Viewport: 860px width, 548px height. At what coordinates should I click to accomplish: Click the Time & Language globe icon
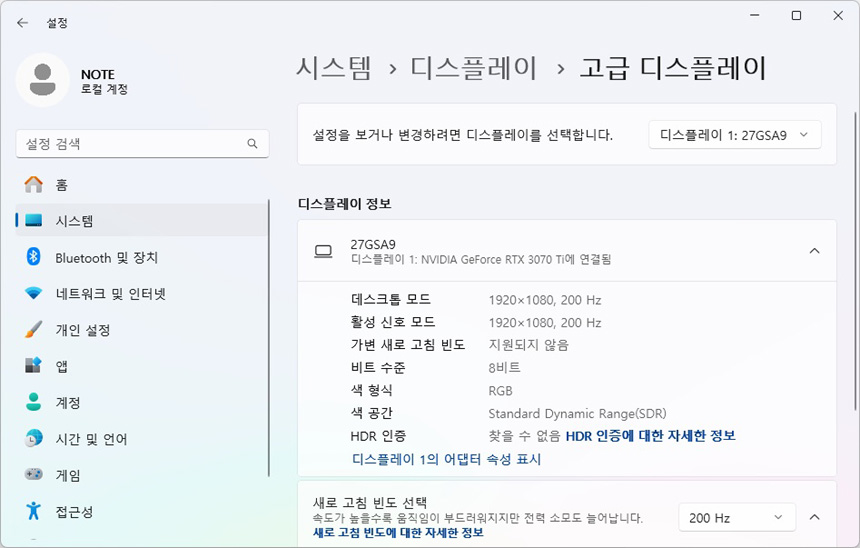click(x=34, y=439)
